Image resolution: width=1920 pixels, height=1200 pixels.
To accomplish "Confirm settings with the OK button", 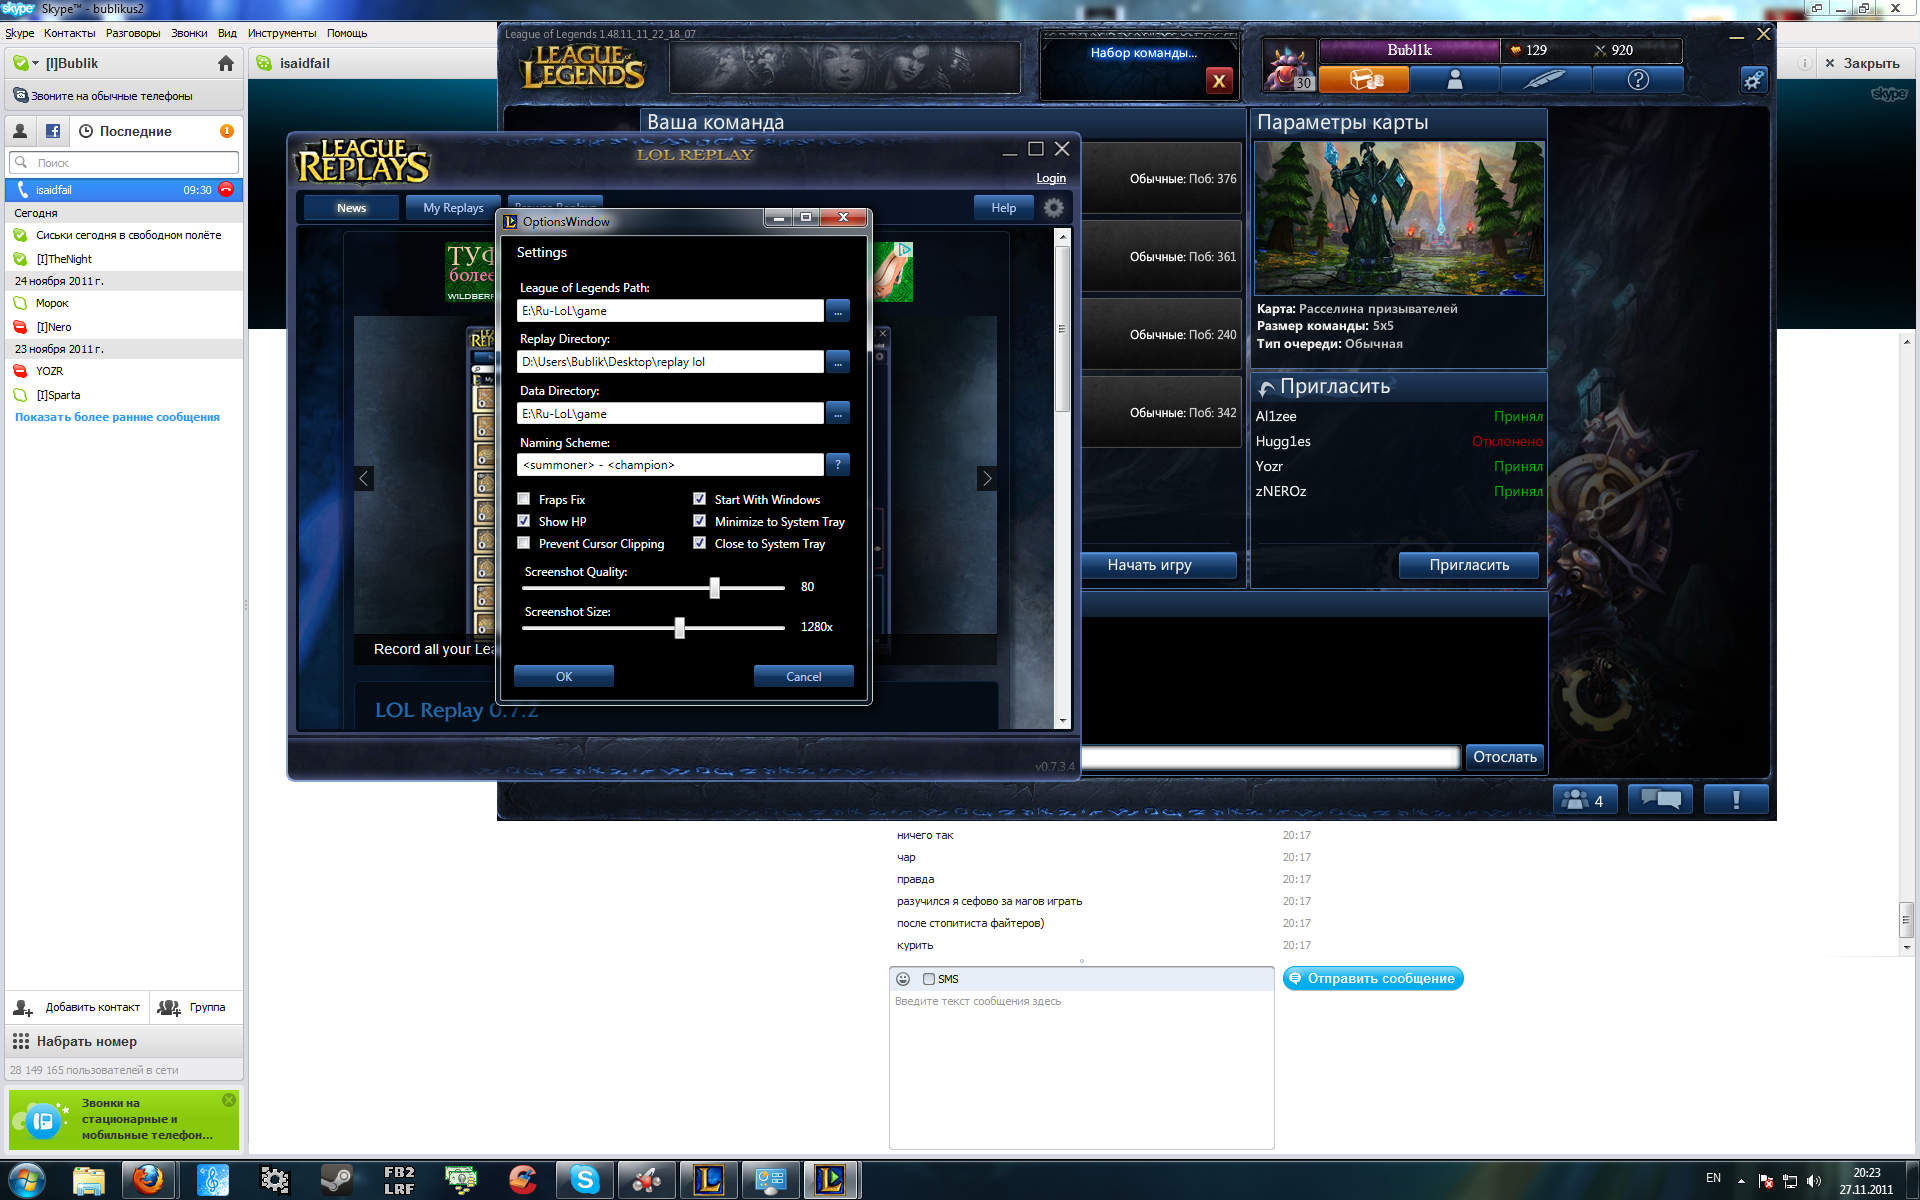I will [564, 677].
